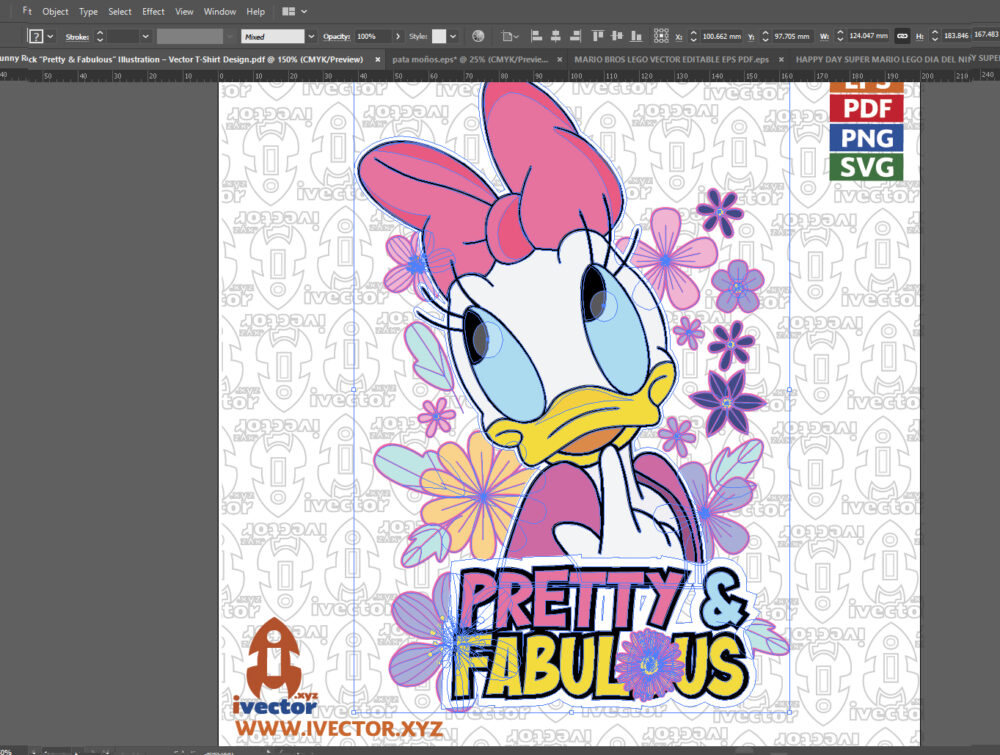1000x755 pixels.
Task: Click the Opacity 100% field
Action: (x=372, y=36)
